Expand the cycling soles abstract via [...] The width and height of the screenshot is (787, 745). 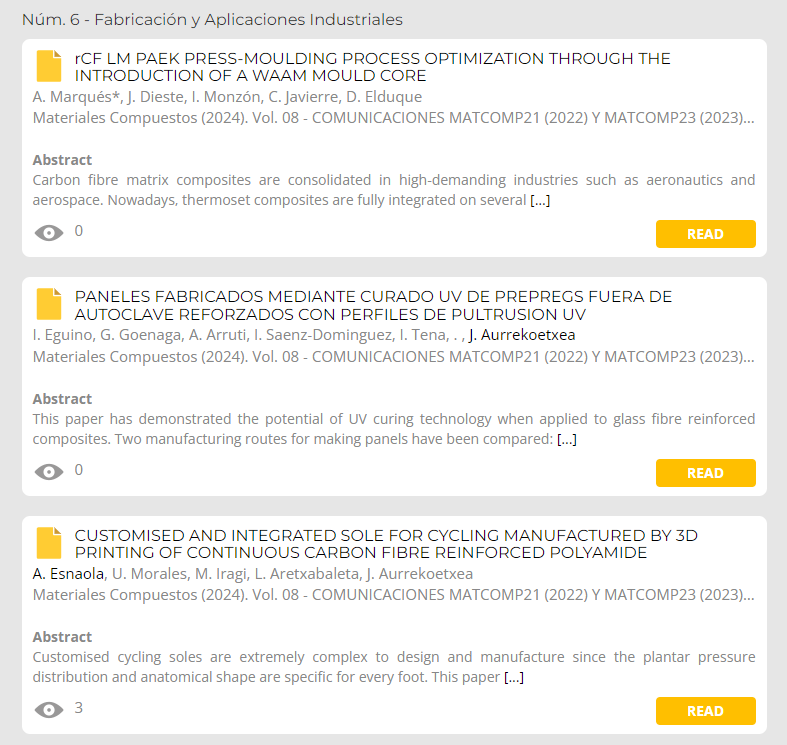pyautogui.click(x=514, y=677)
